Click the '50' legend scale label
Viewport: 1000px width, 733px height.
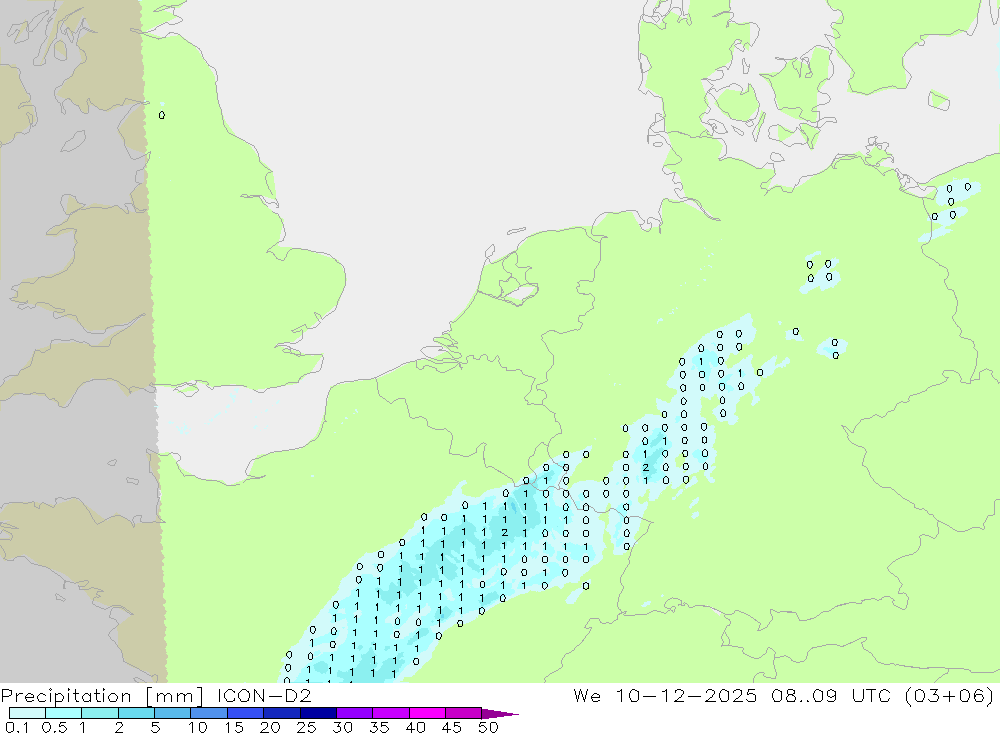coord(489,727)
